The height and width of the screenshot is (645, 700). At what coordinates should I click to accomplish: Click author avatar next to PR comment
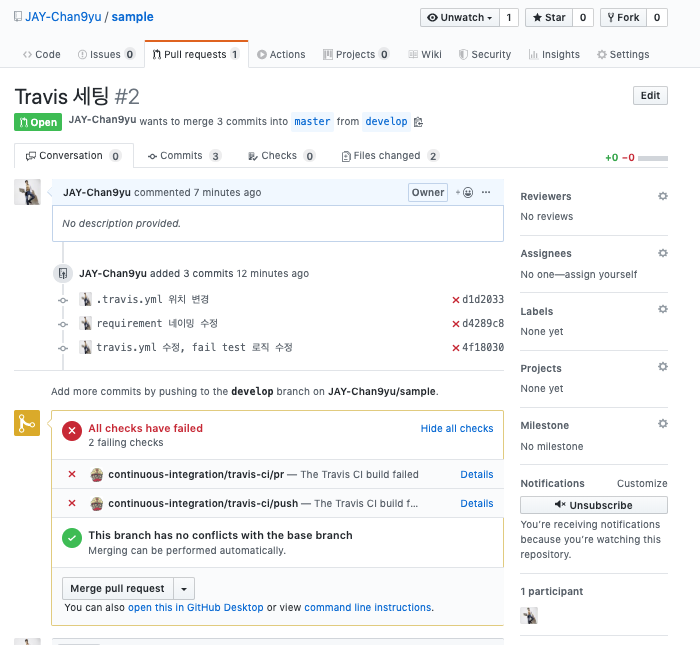(27, 192)
